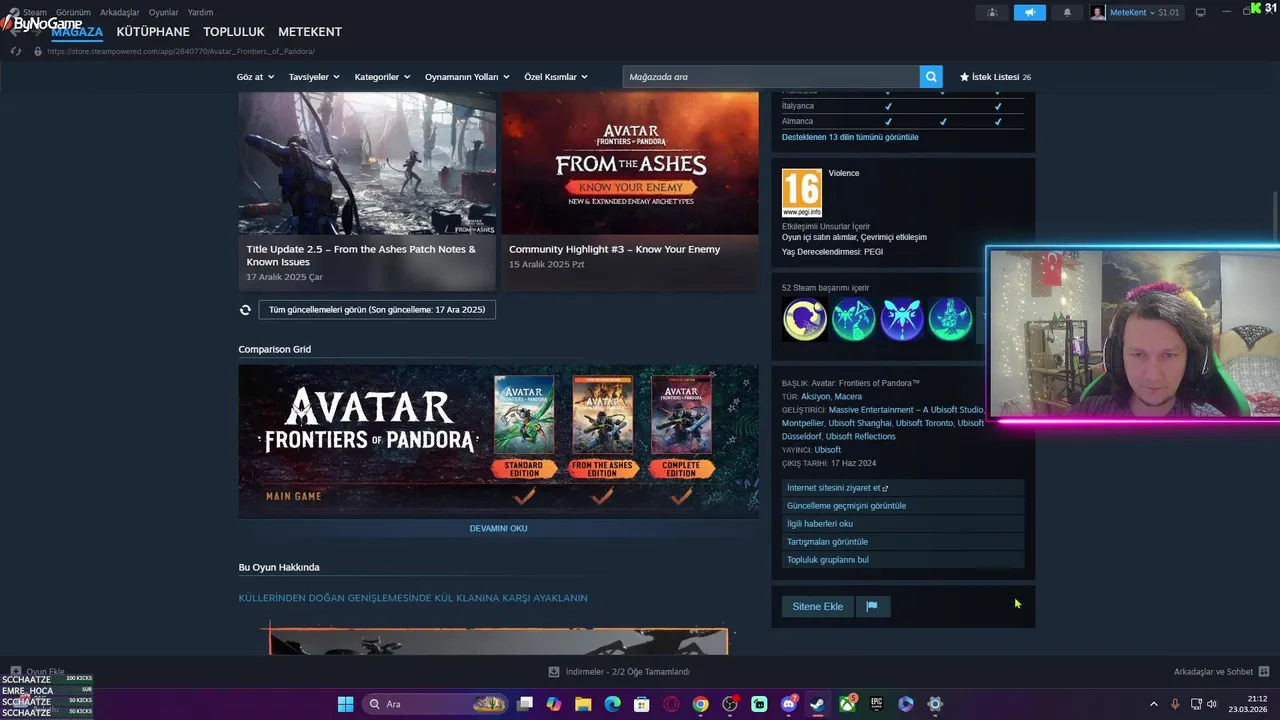Enter Big Picture mode via monitor icon
1280x720 pixels.
click(1201, 12)
